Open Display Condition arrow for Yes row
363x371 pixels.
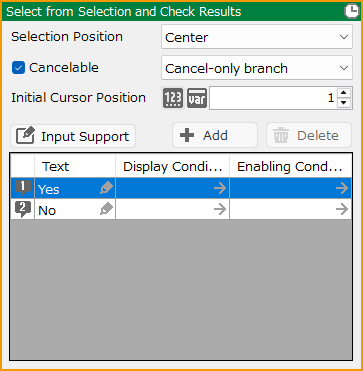pos(220,188)
